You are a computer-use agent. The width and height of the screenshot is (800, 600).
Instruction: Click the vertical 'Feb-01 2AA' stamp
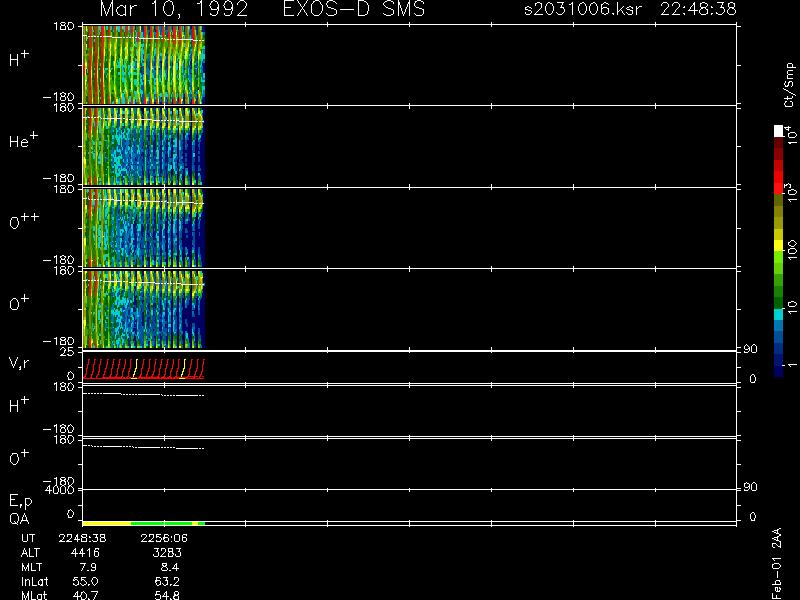[776, 563]
